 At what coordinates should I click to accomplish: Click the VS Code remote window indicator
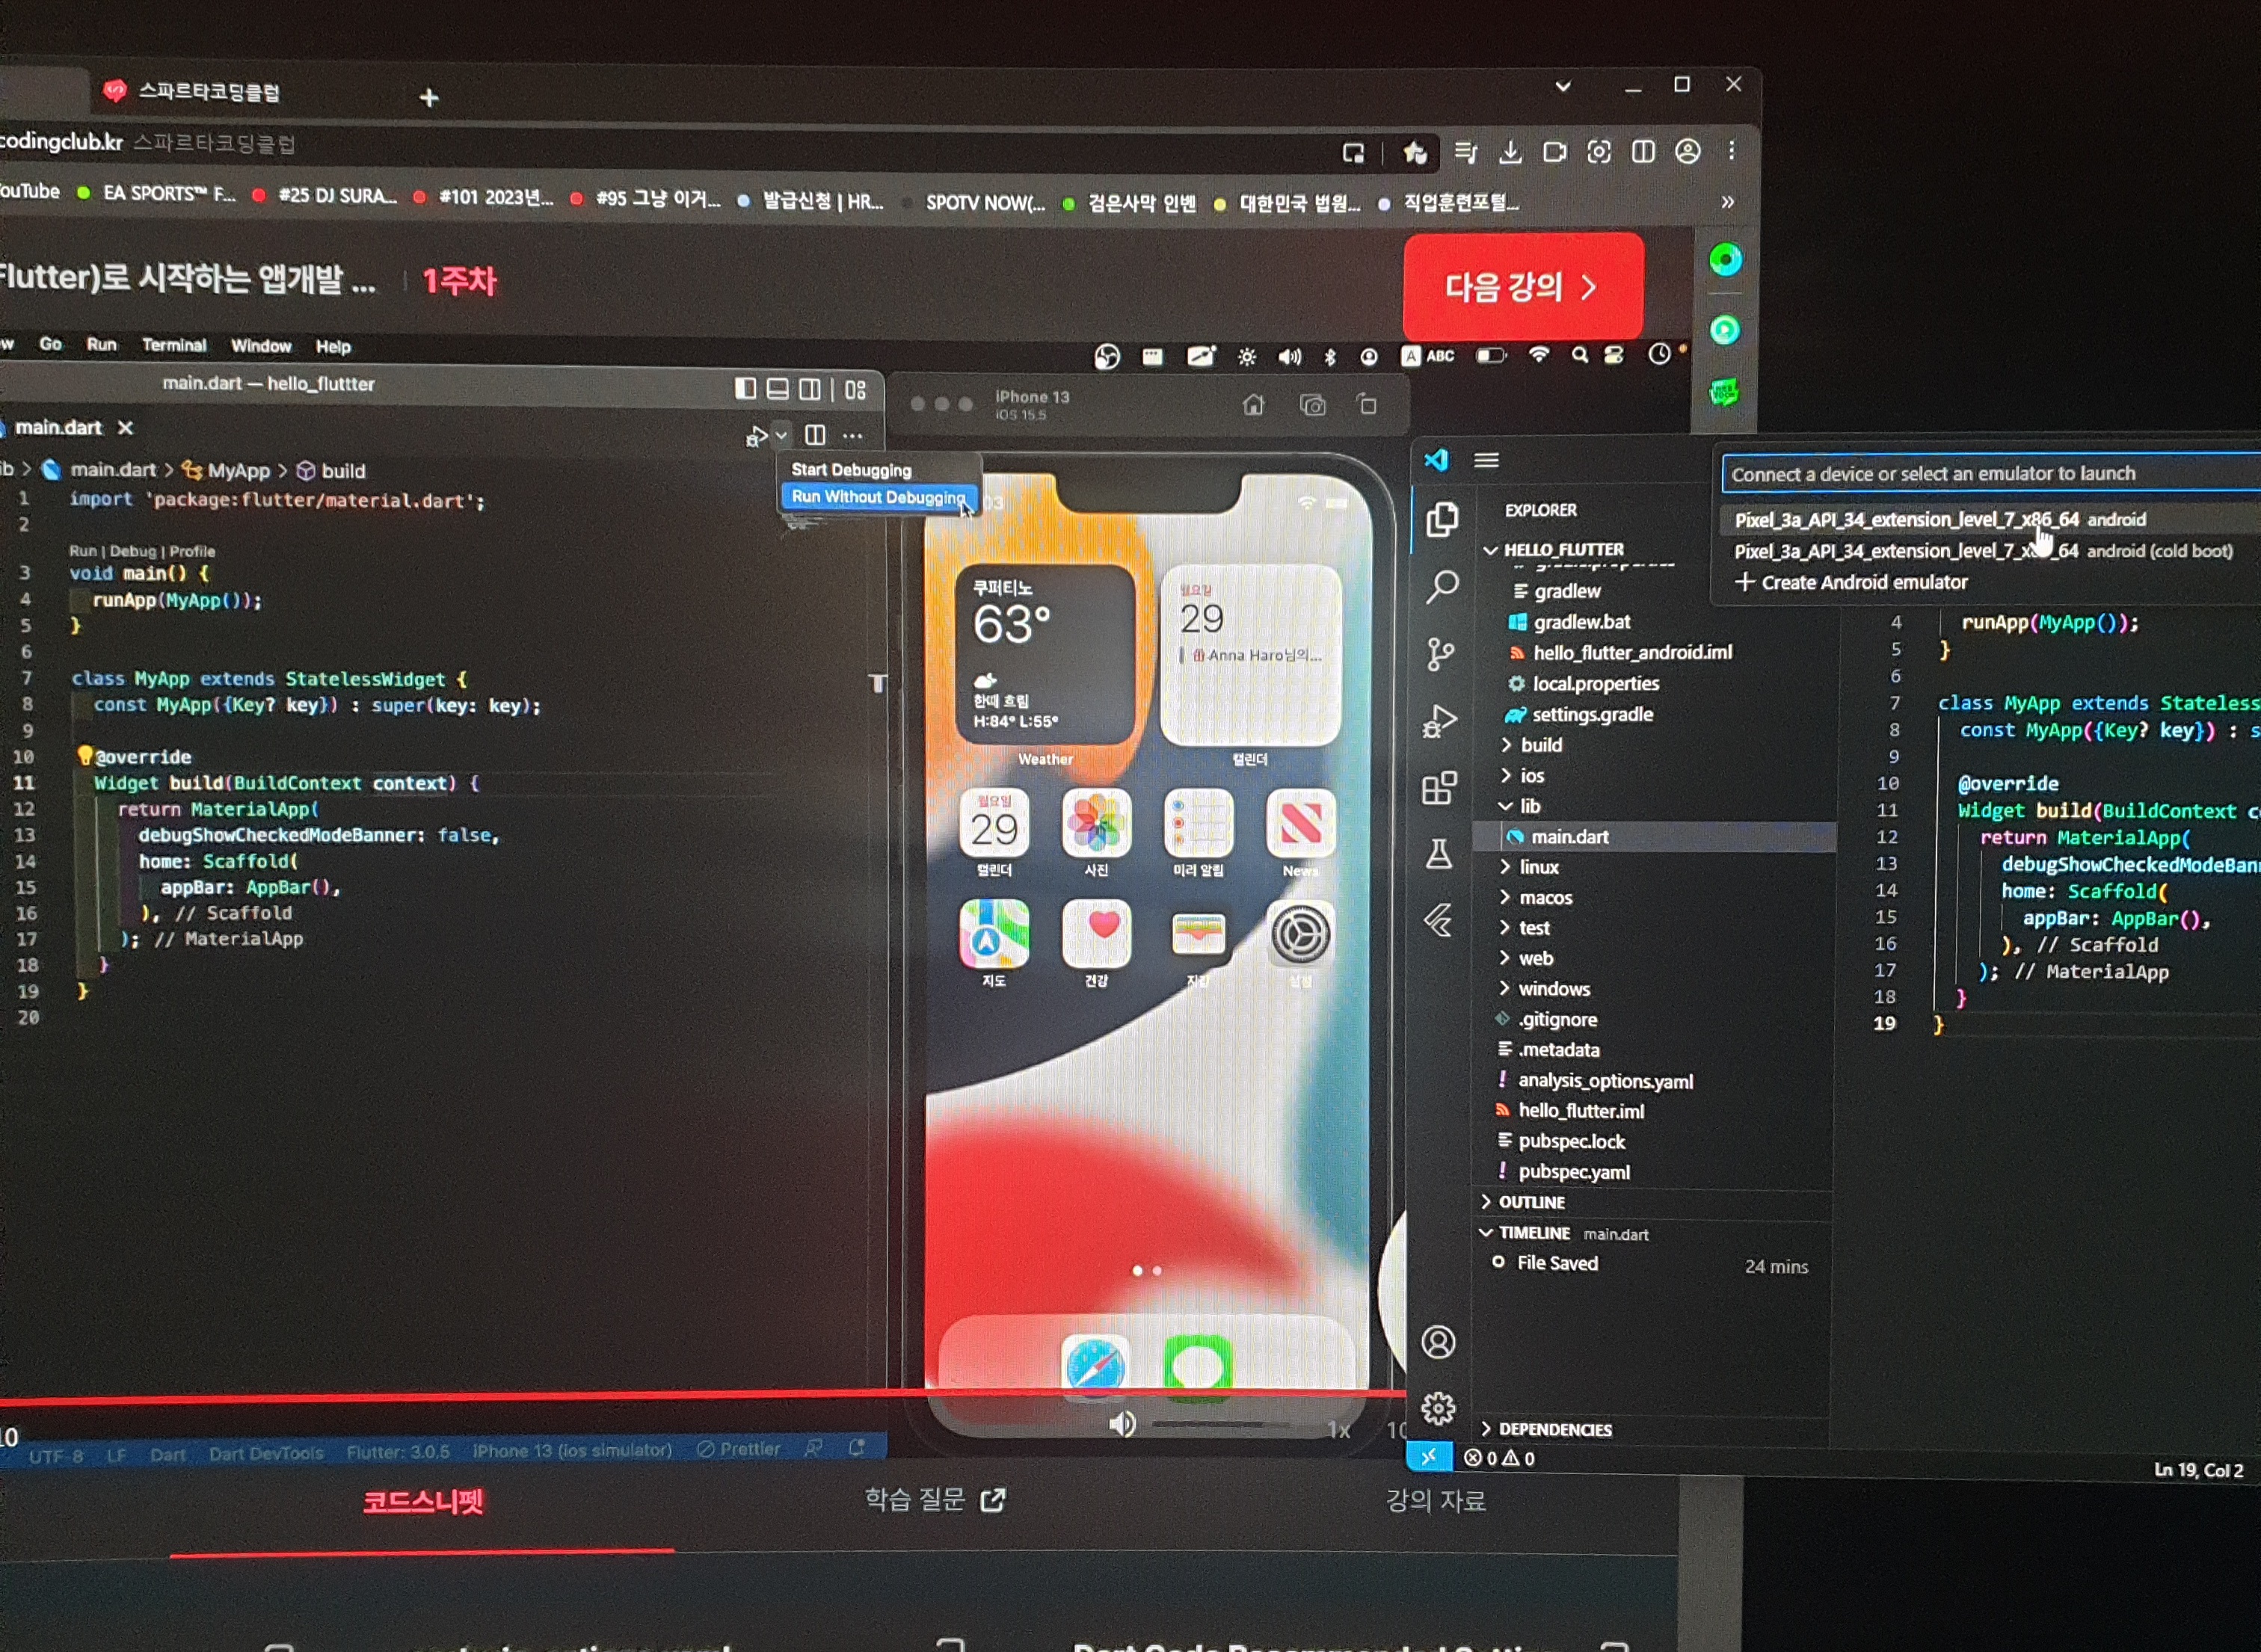click(x=1429, y=1457)
